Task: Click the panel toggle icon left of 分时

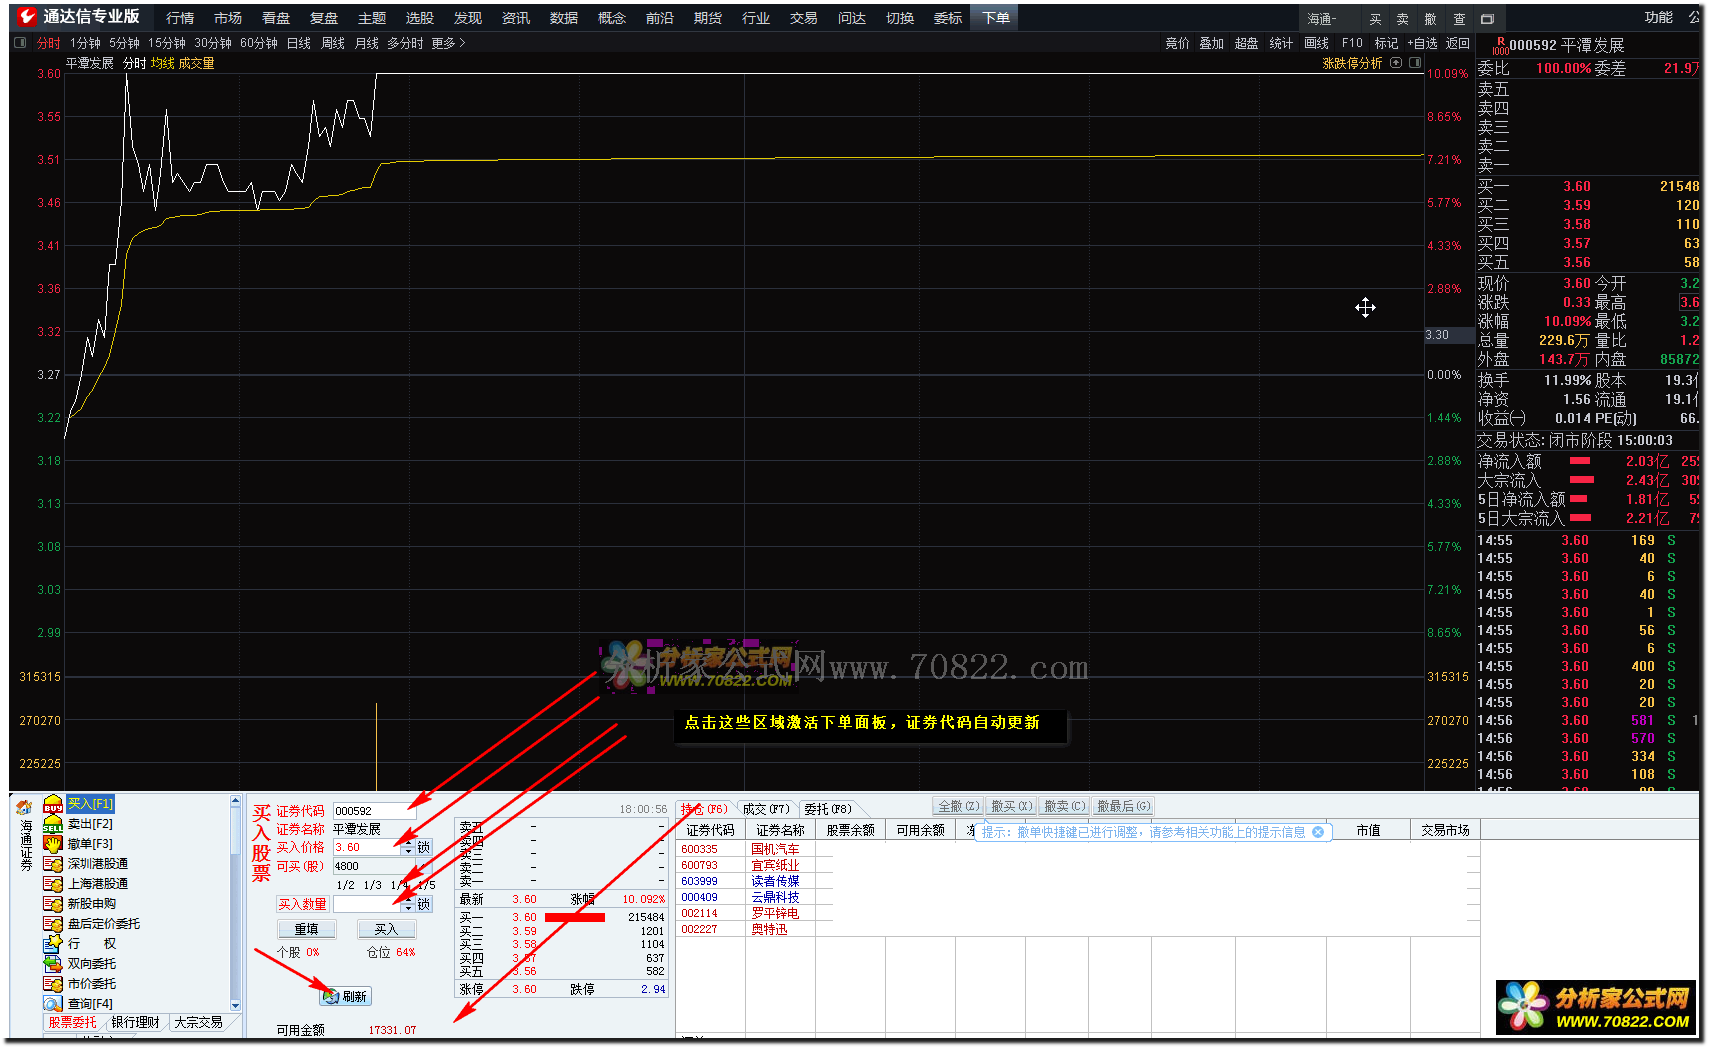Action: [20, 43]
